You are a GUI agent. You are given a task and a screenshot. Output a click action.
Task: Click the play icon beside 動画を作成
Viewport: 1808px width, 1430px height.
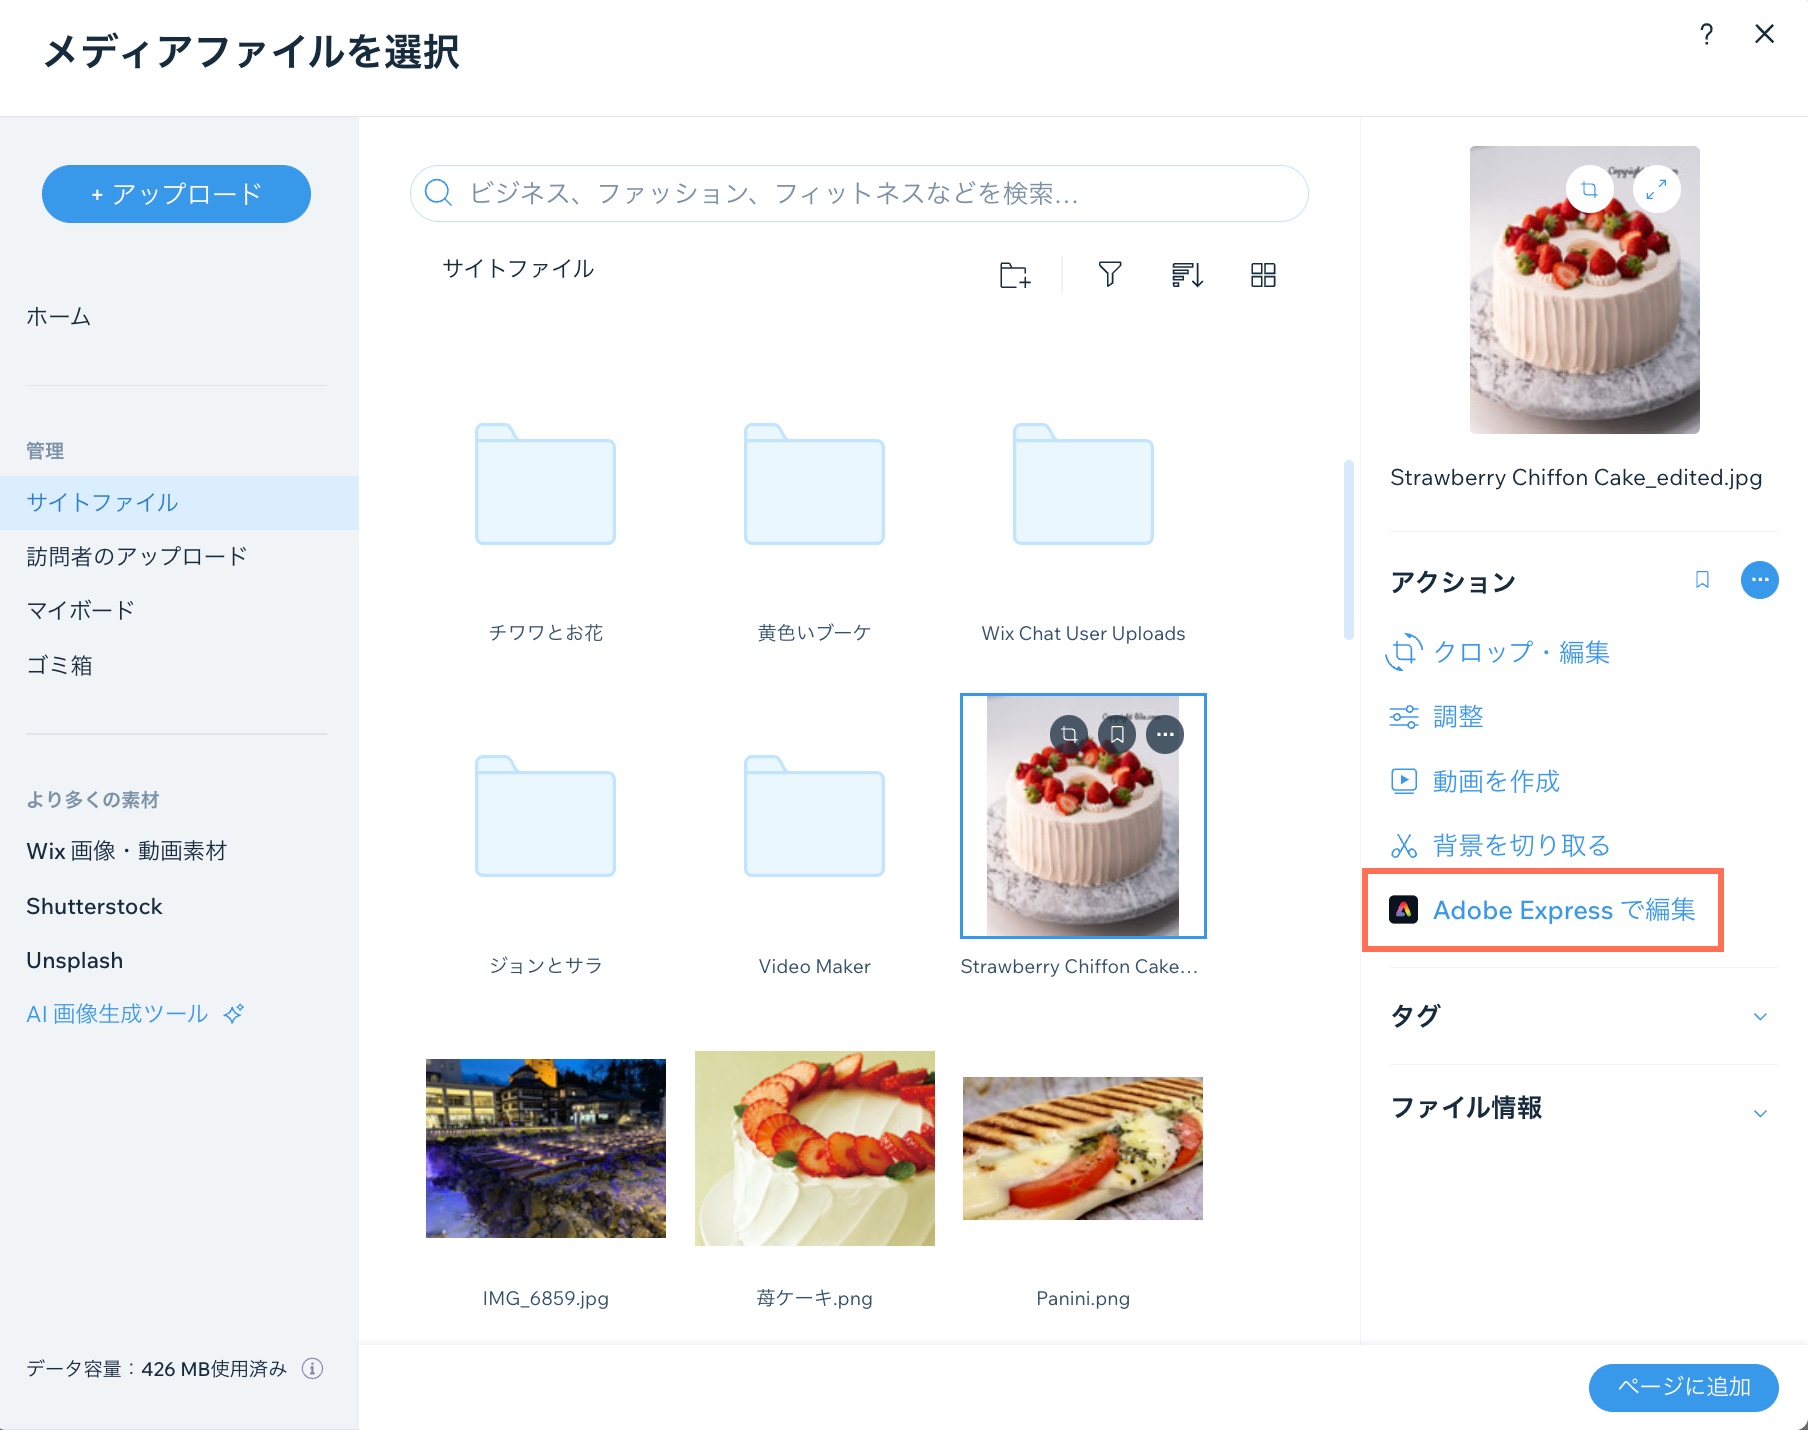tap(1404, 781)
